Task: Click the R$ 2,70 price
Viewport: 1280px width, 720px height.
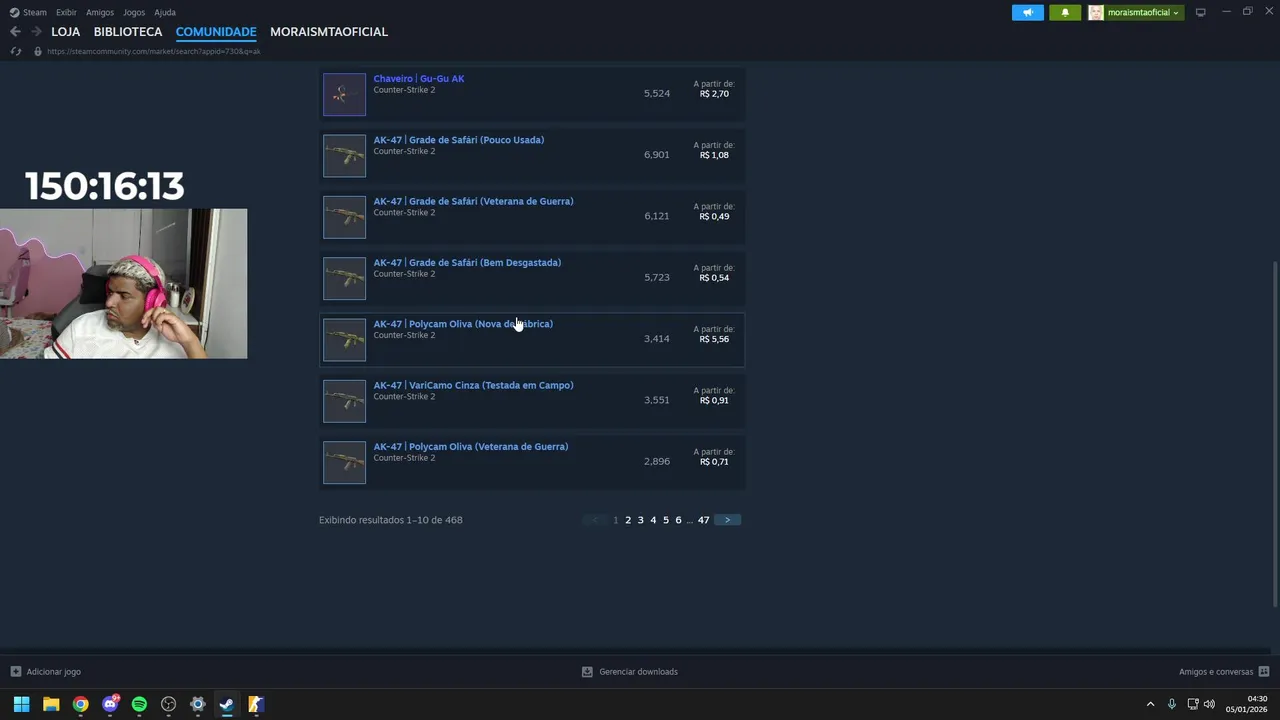Action: click(714, 94)
